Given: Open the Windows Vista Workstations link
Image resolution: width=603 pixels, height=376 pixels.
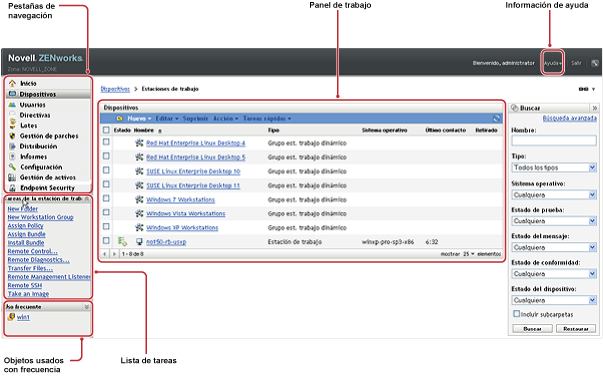Looking at the screenshot, I should click(186, 213).
